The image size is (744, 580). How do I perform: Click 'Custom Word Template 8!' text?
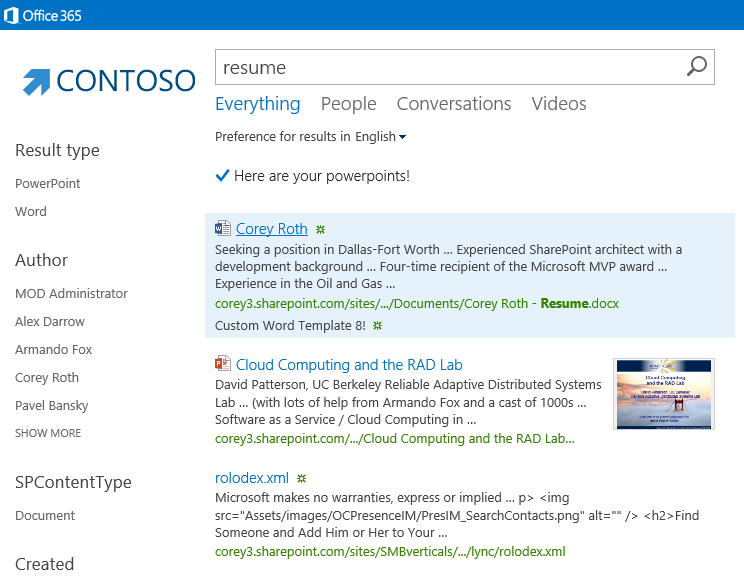click(290, 326)
